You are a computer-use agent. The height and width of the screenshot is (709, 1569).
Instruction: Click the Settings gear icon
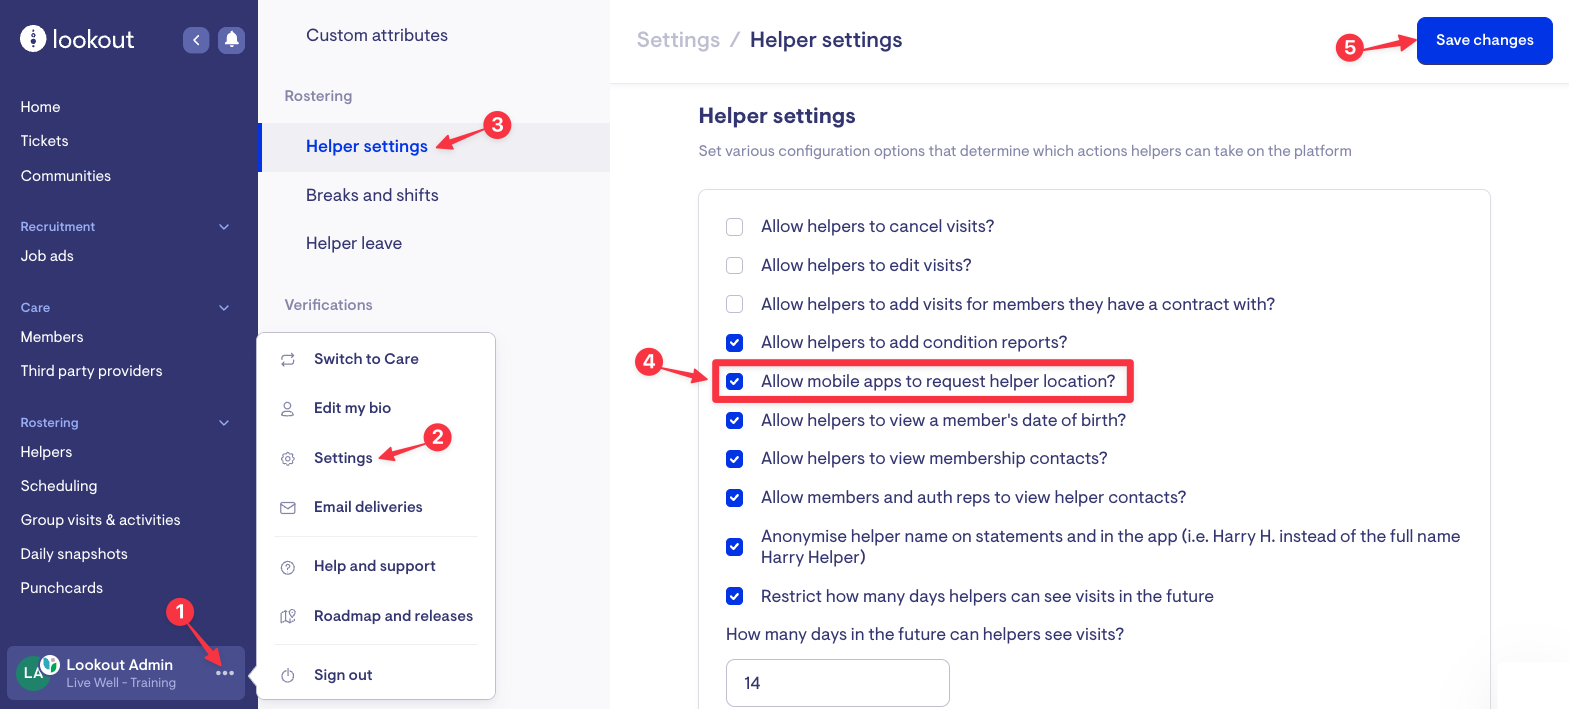[288, 459]
